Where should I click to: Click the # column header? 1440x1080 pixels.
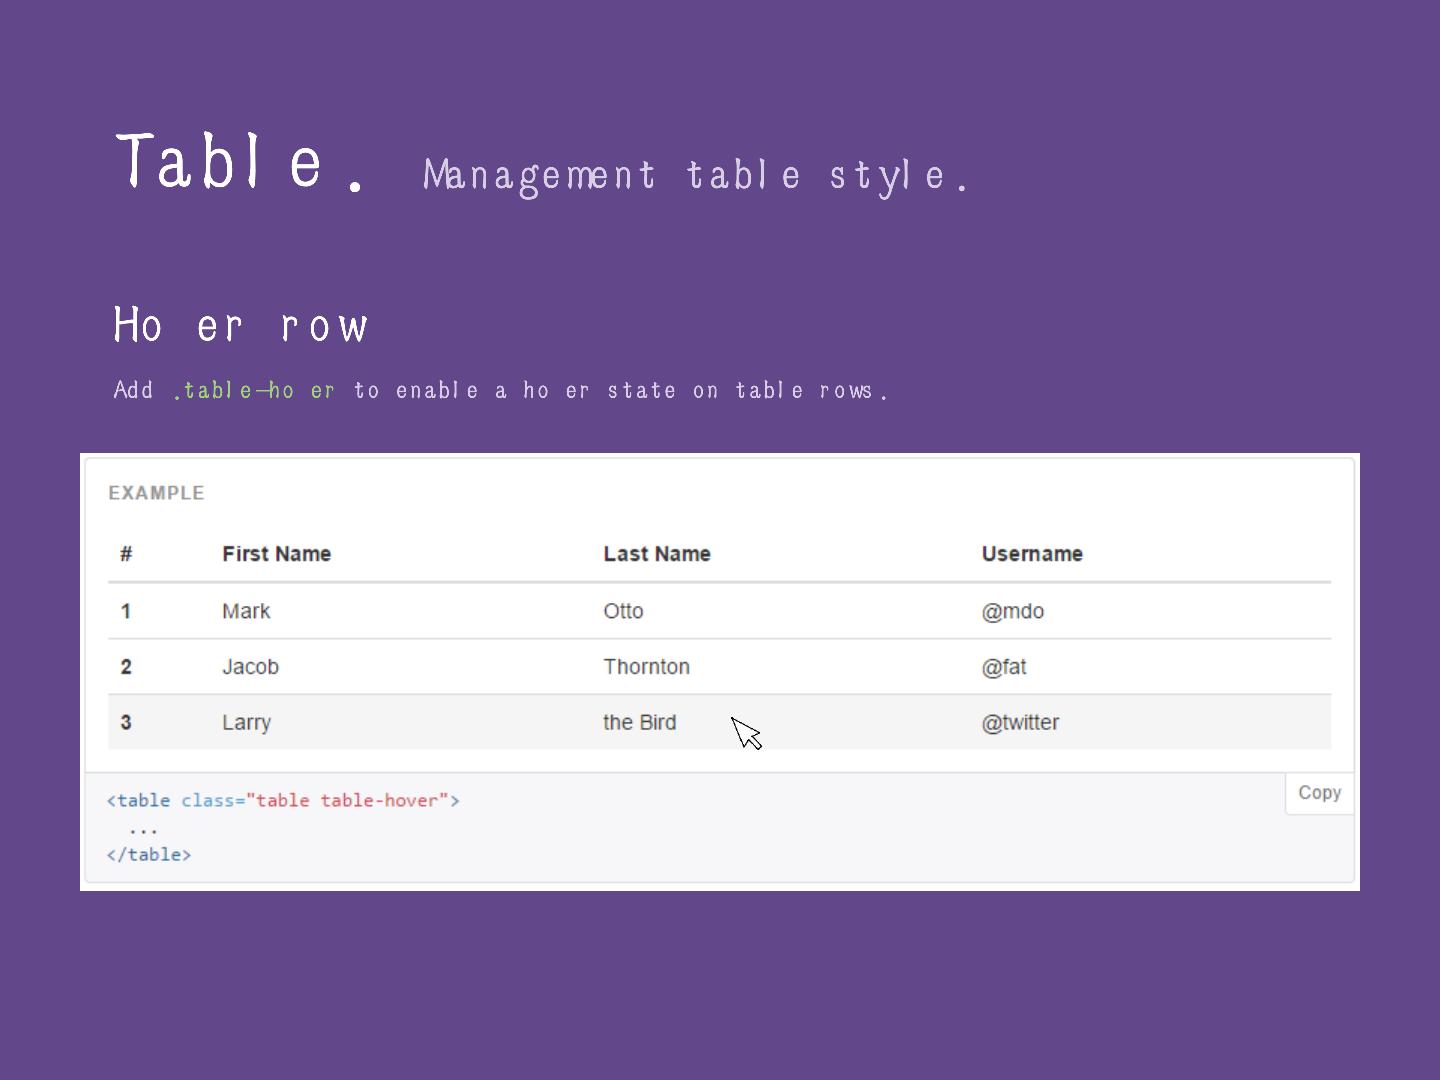[126, 554]
